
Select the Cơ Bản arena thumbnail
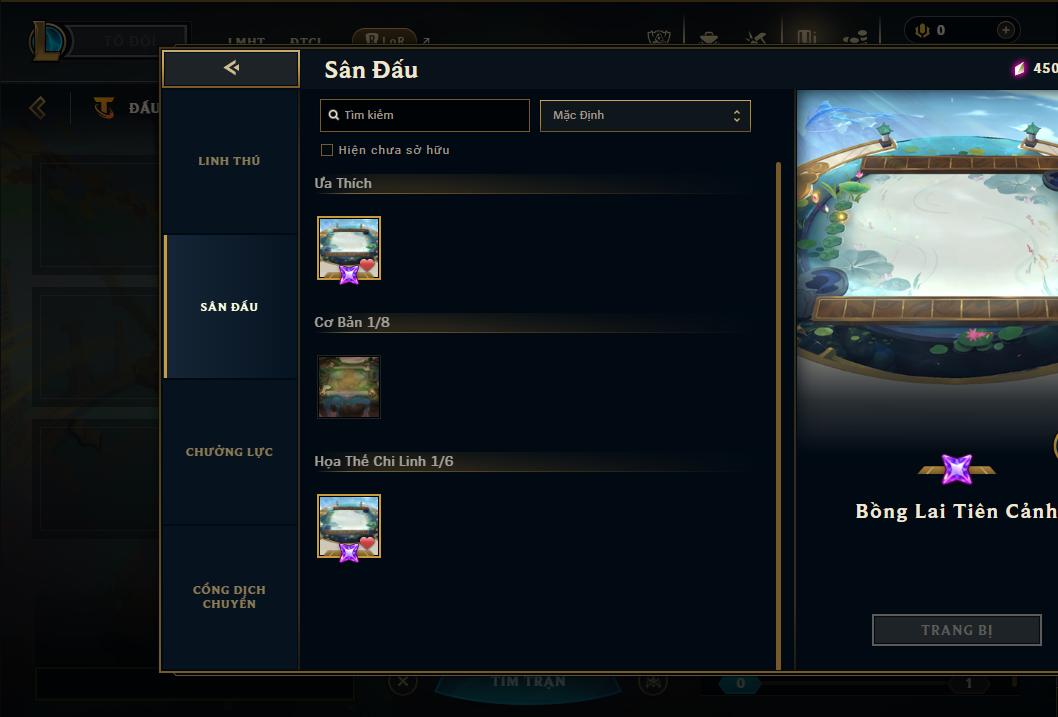tap(349, 387)
